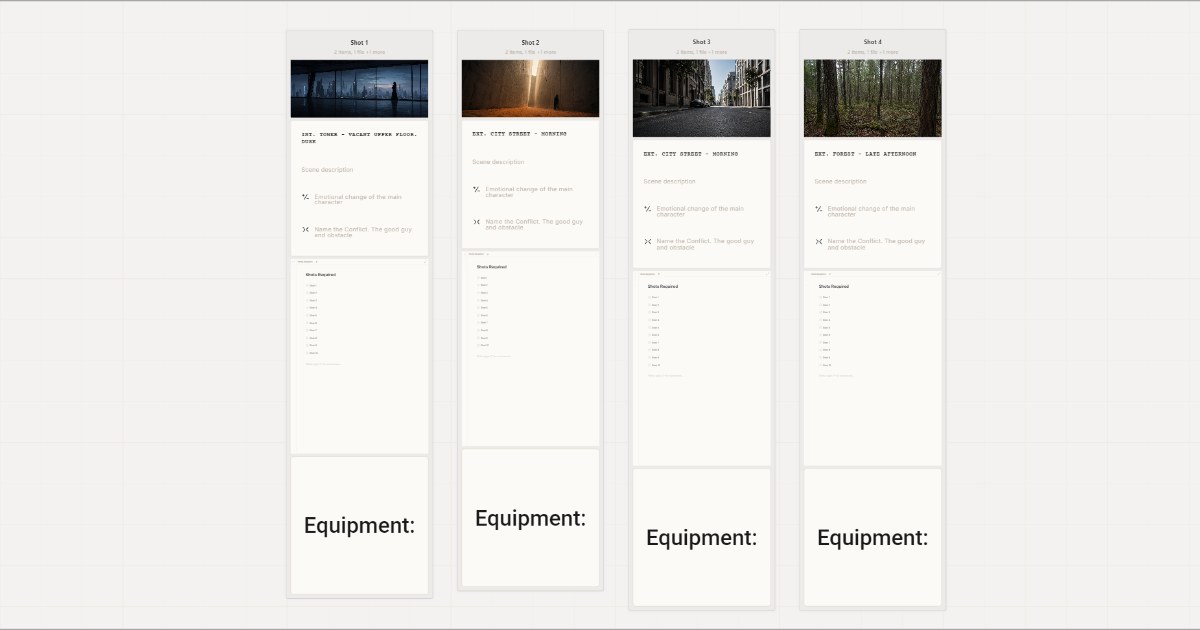Select the 'Equipment:' note in Shot 4
The width and height of the screenshot is (1200, 630).
[872, 538]
